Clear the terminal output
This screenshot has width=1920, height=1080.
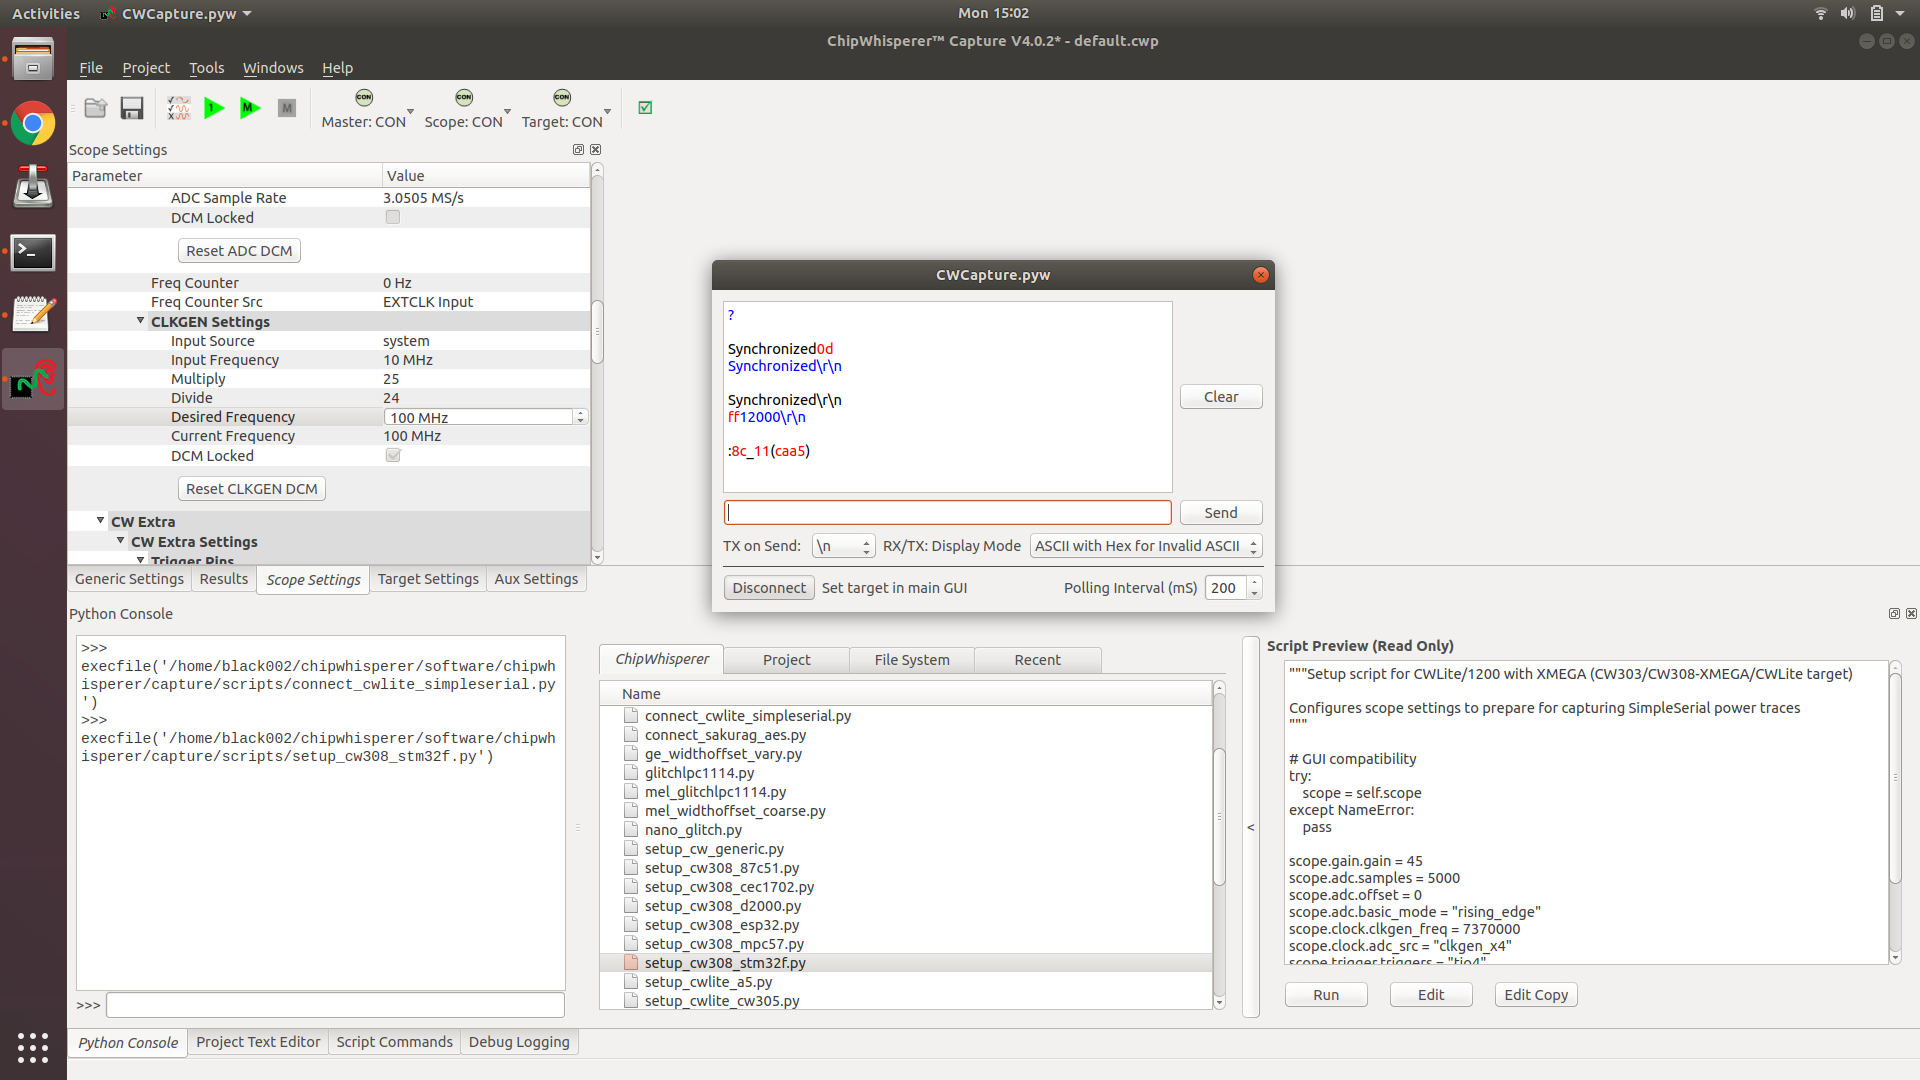pyautogui.click(x=1221, y=397)
